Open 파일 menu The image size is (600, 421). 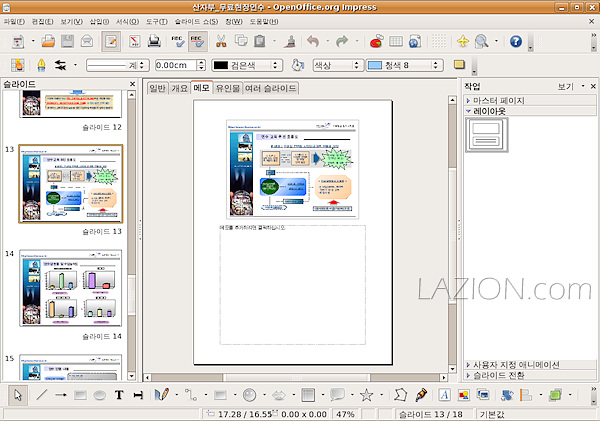tap(14, 22)
